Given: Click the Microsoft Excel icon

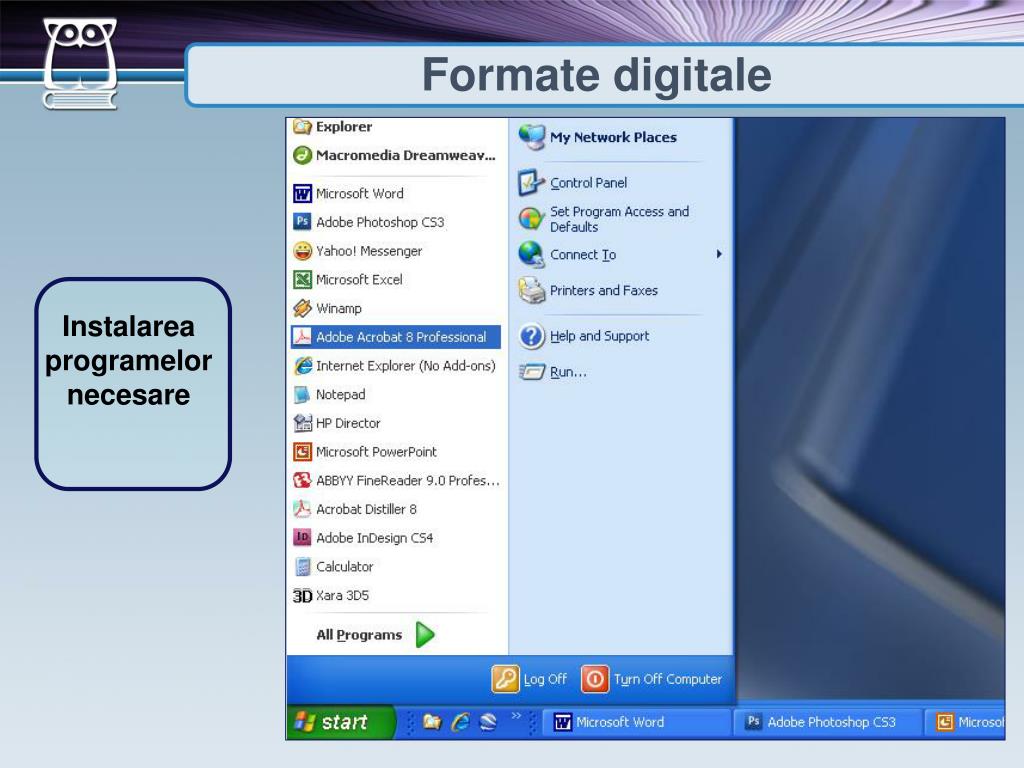Looking at the screenshot, I should tap(302, 280).
